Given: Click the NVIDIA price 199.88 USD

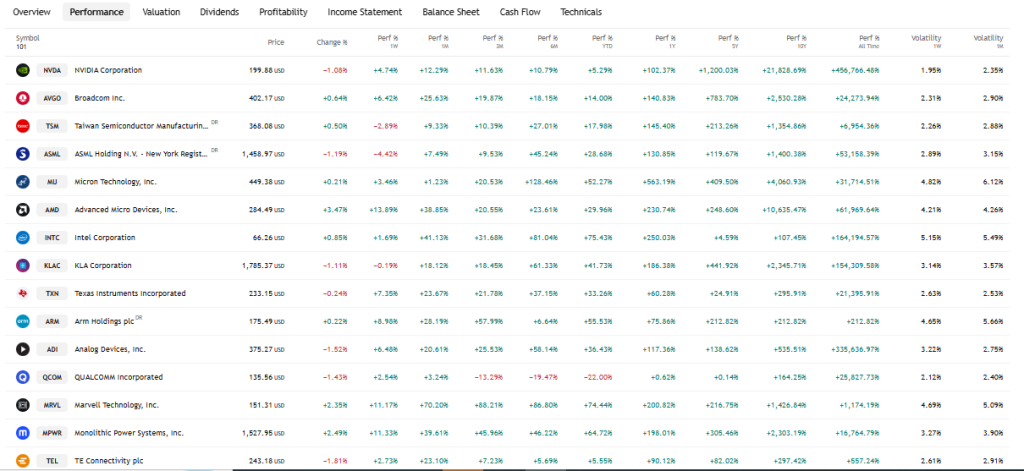Looking at the screenshot, I should 267,70.
